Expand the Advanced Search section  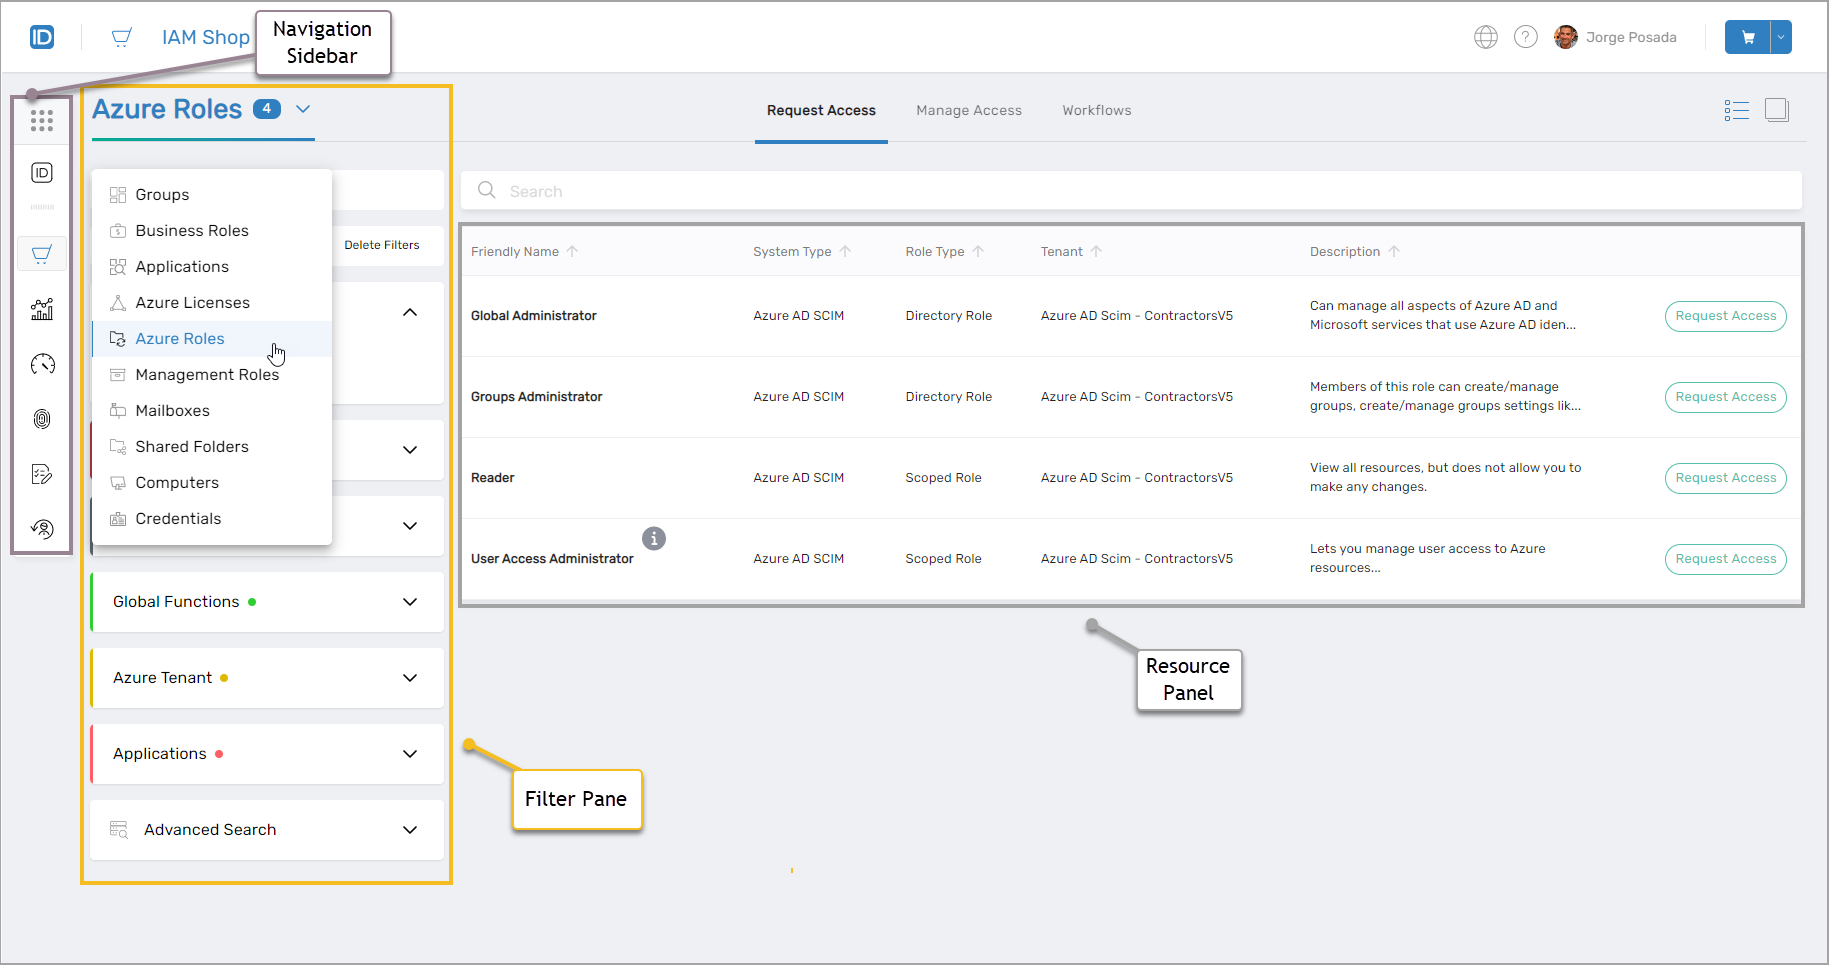pyautogui.click(x=409, y=830)
